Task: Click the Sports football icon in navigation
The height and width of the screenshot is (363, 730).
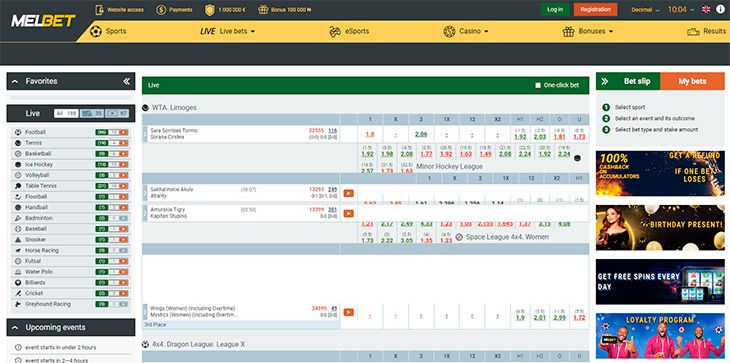Action: tap(96, 31)
